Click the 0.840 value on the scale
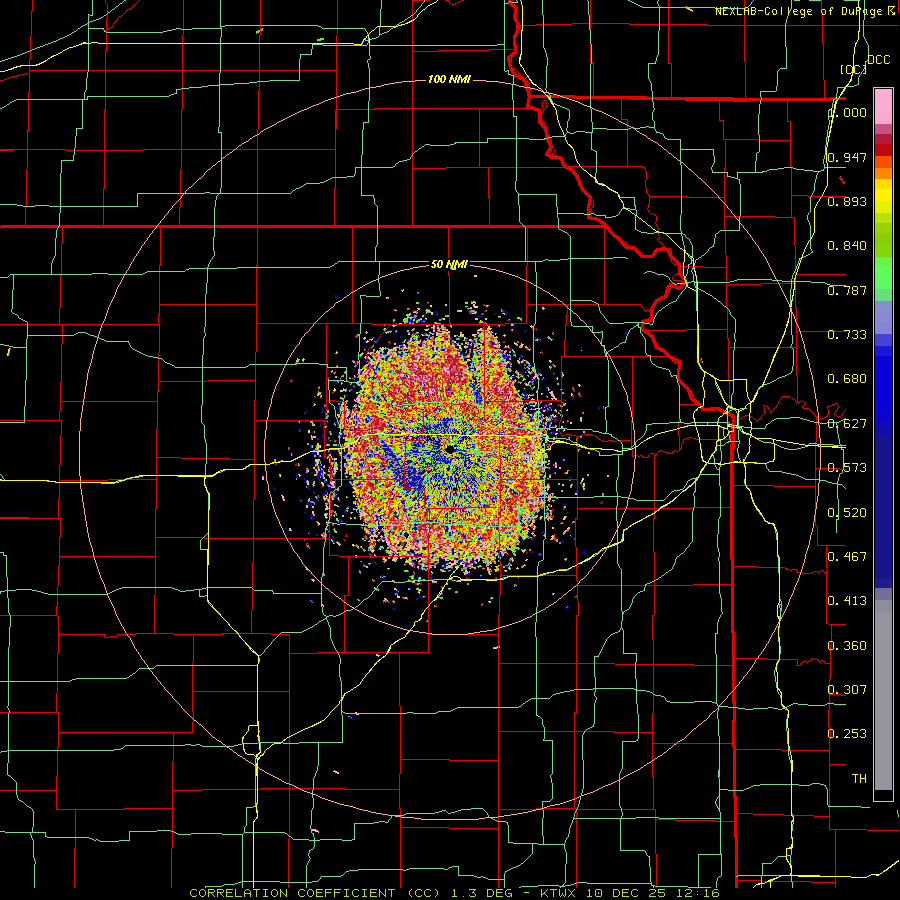The image size is (900, 900). click(x=847, y=245)
